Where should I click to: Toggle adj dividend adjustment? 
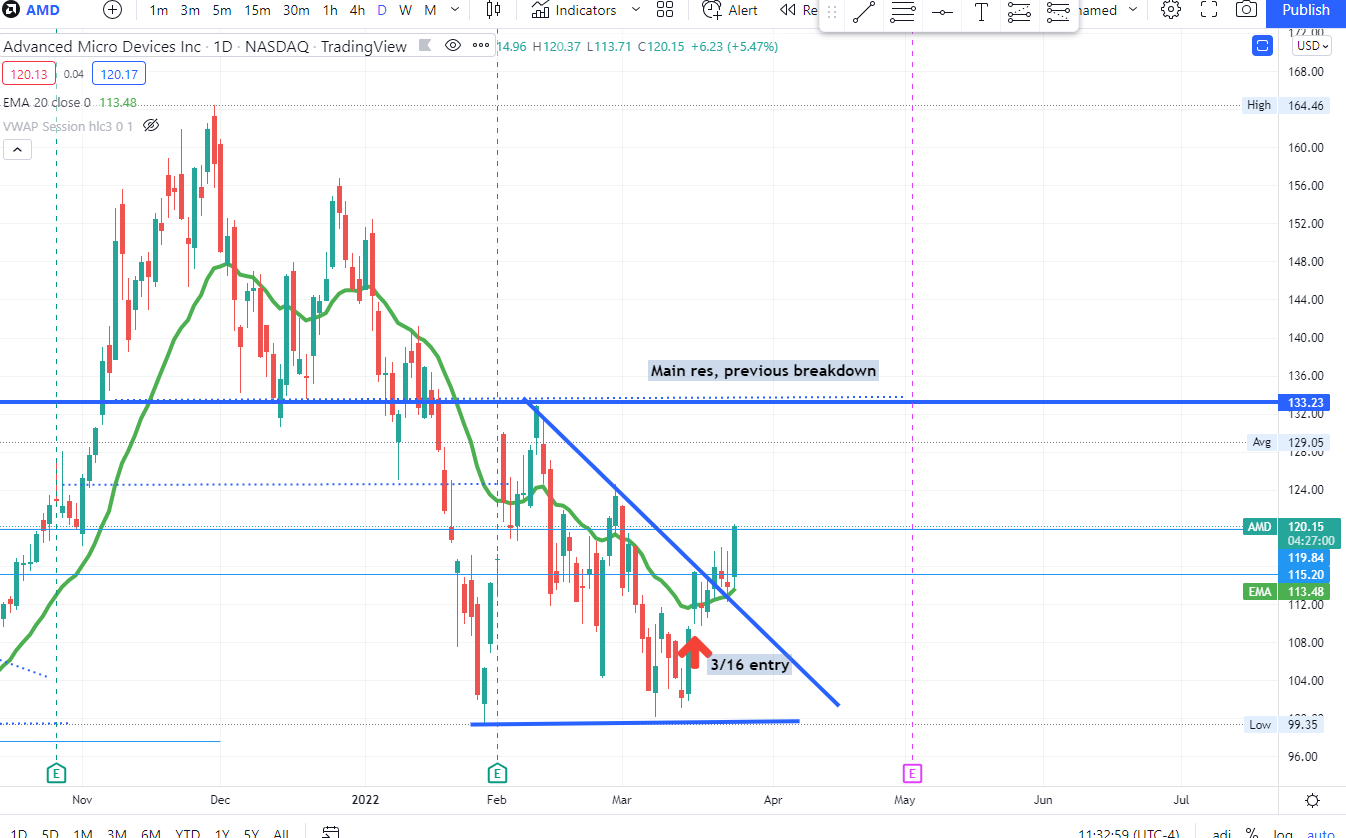1222,833
